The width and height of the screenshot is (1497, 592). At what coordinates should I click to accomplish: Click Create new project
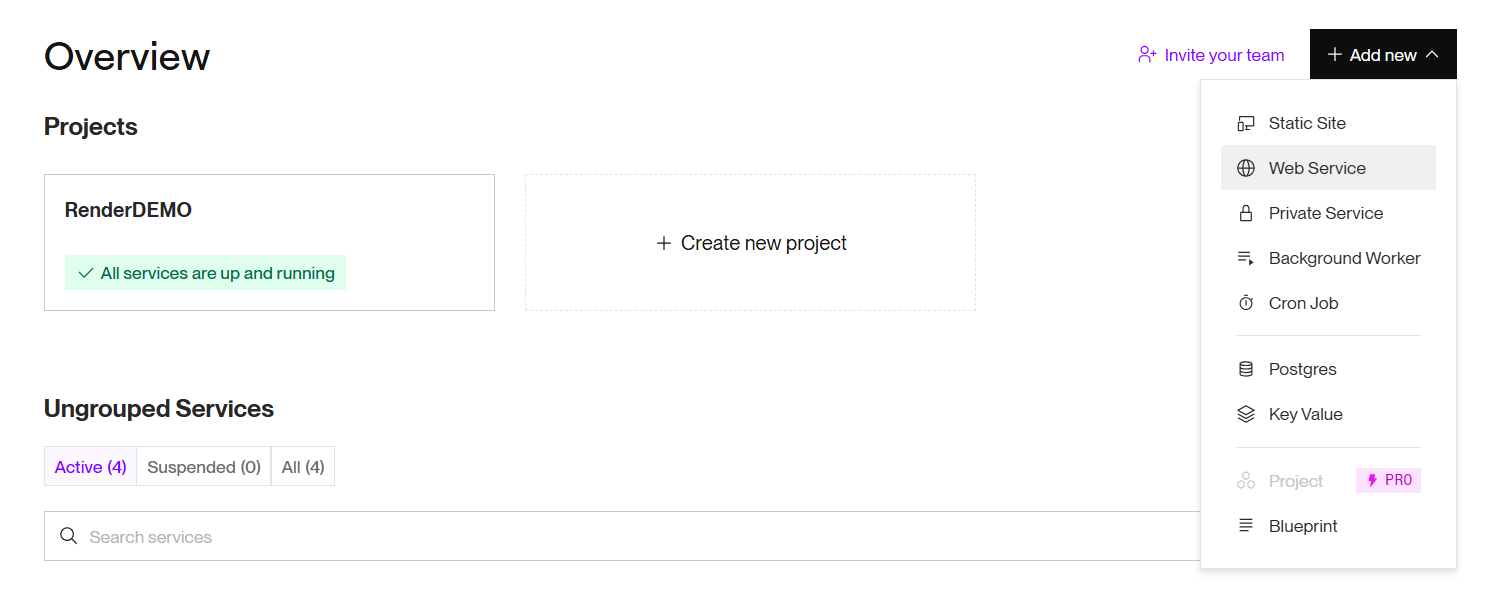coord(750,243)
